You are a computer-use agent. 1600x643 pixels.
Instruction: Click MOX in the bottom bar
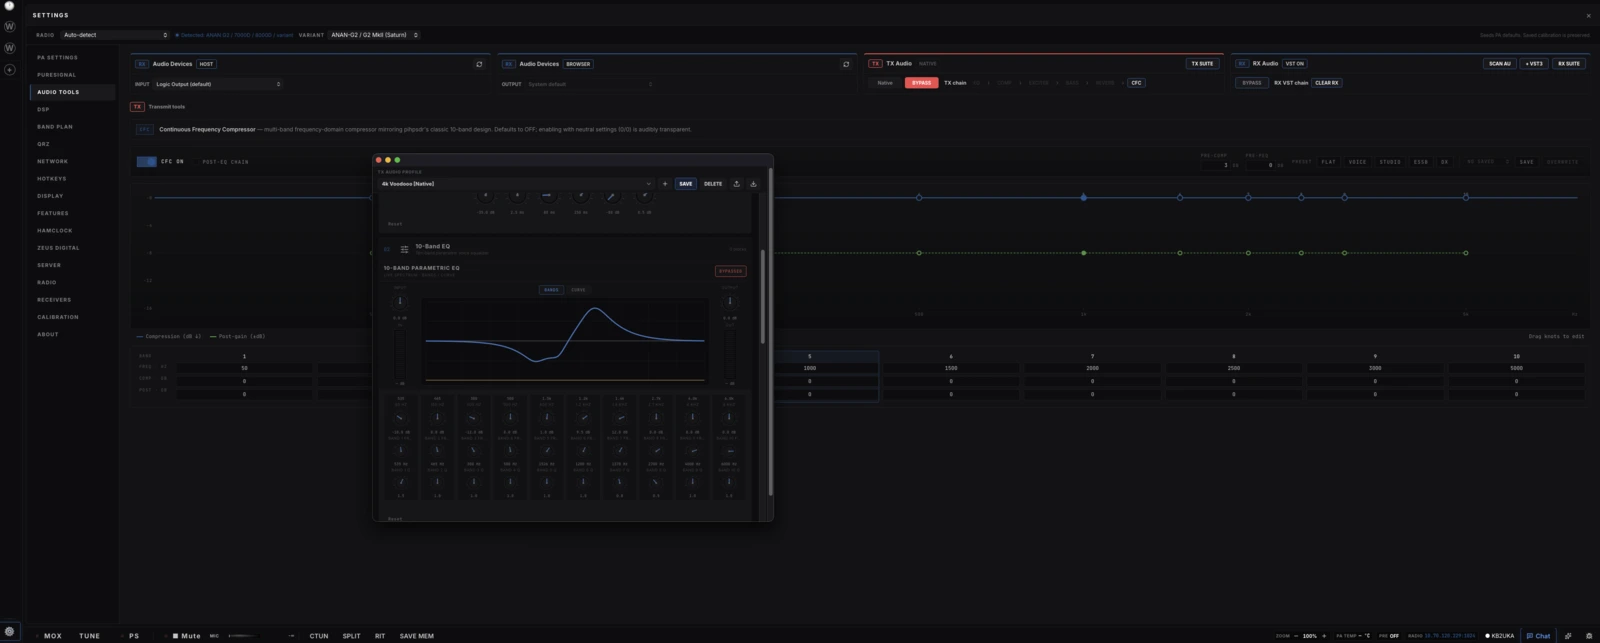53,636
